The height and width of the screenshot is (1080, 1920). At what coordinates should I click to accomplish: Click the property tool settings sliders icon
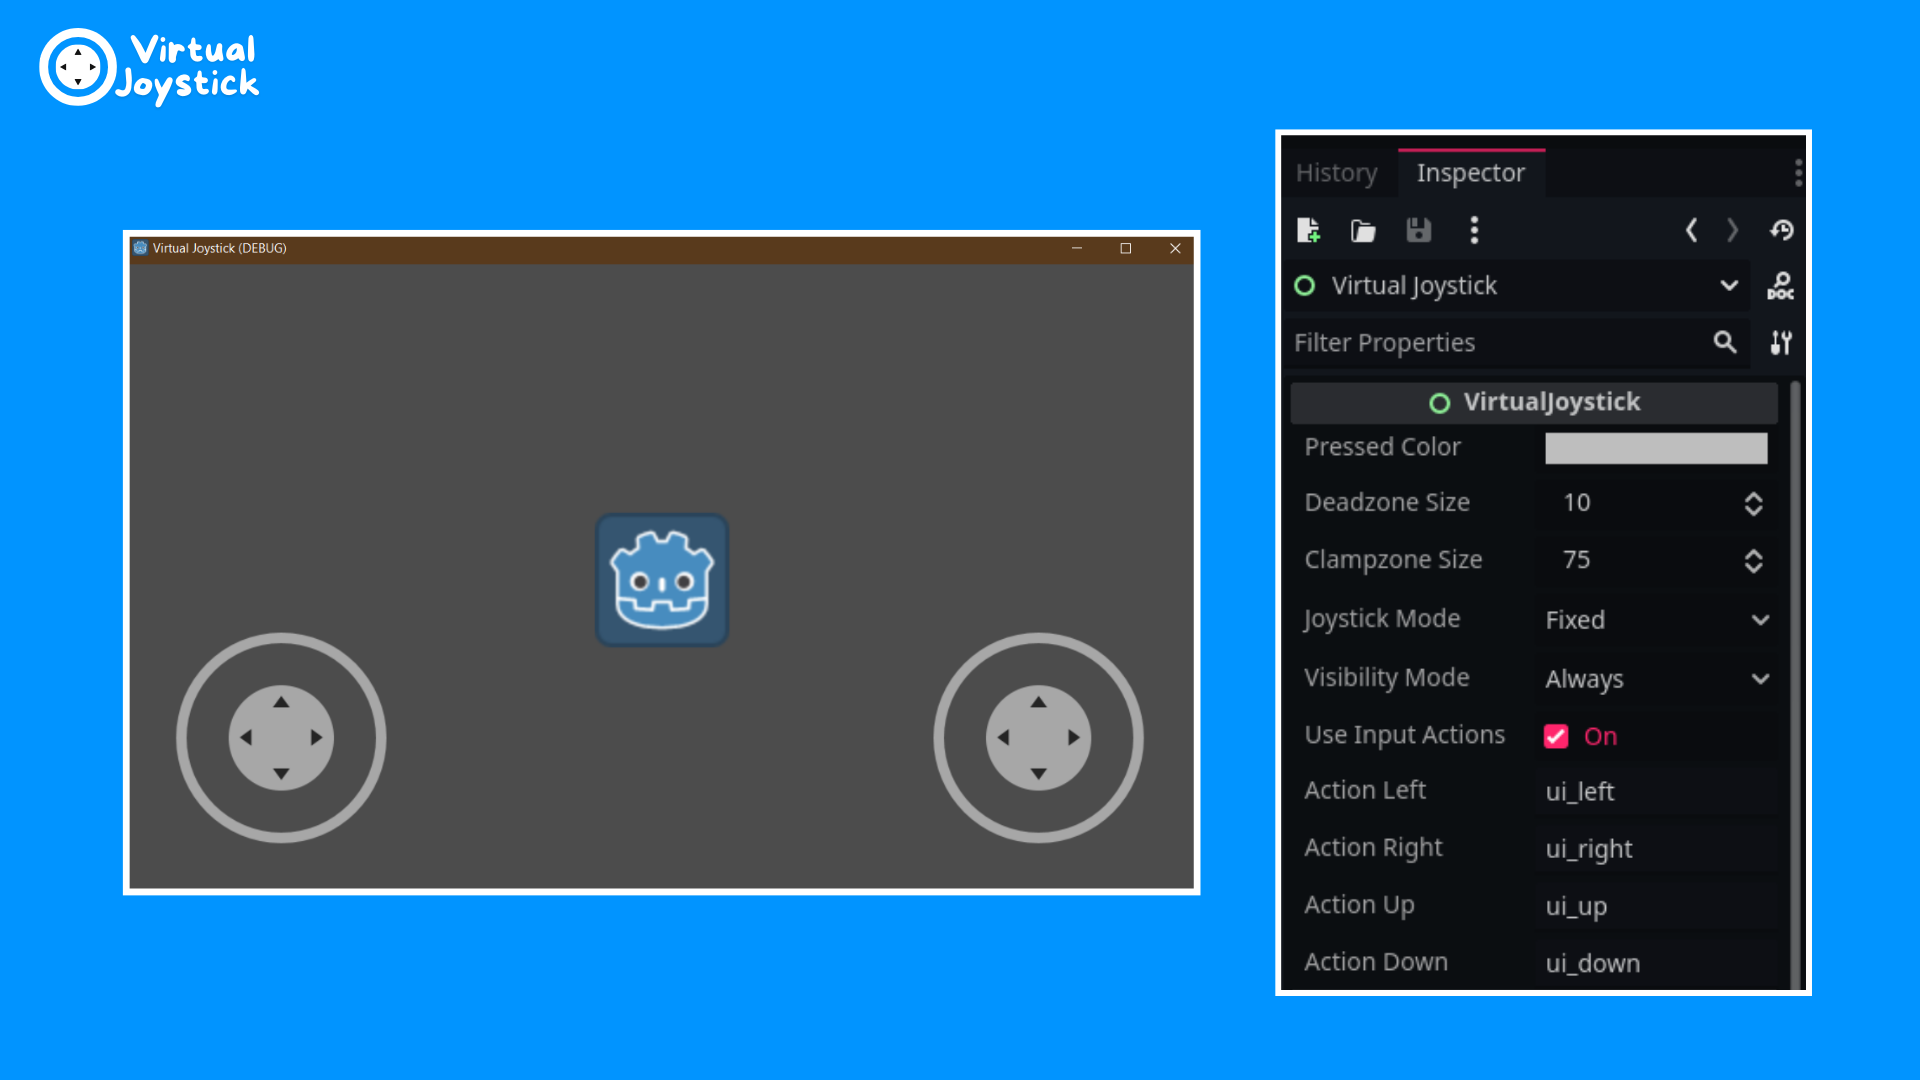1780,343
